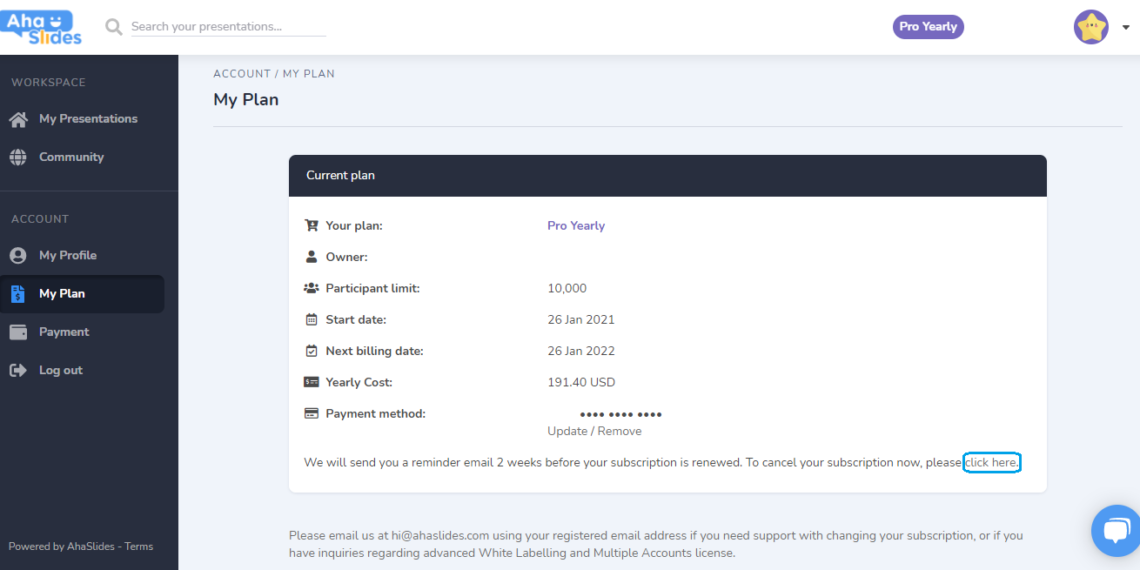The image size is (1140, 570).
Task: Focus the Search your presentations field
Action: [x=228, y=27]
